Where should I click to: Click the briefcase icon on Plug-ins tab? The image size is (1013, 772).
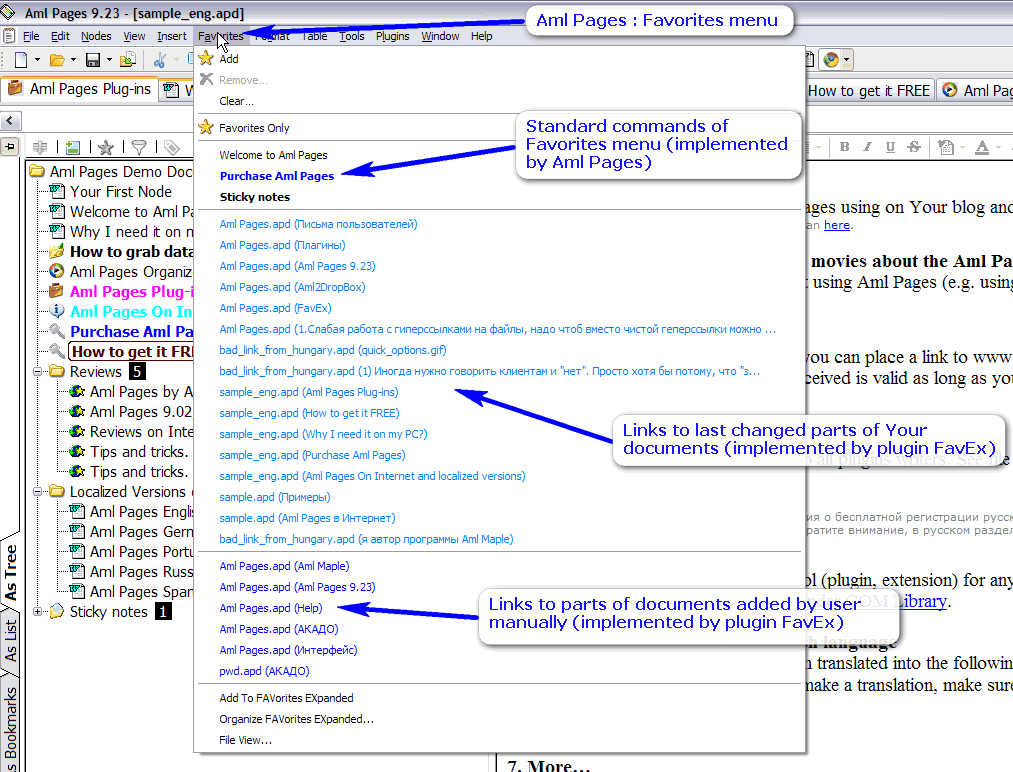[16, 89]
